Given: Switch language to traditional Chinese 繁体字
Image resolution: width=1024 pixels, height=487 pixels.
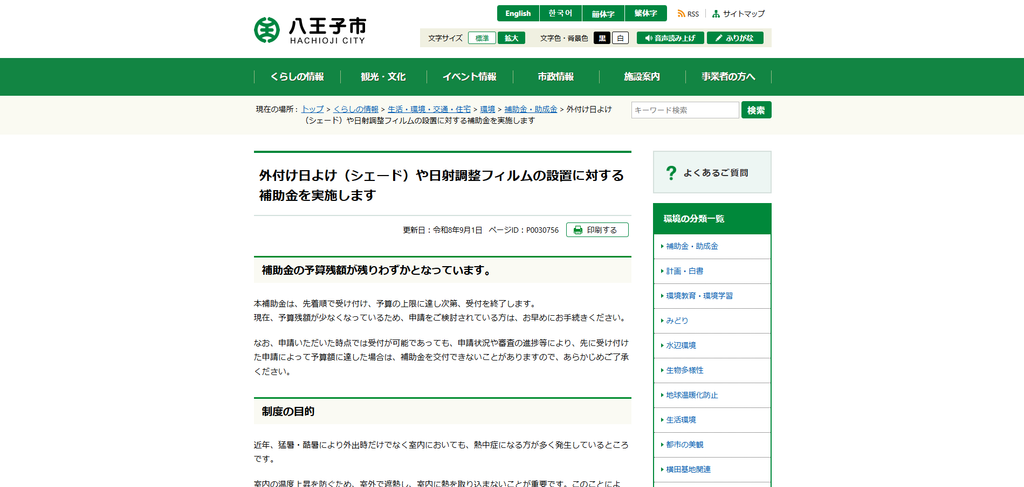Looking at the screenshot, I should 645,14.
